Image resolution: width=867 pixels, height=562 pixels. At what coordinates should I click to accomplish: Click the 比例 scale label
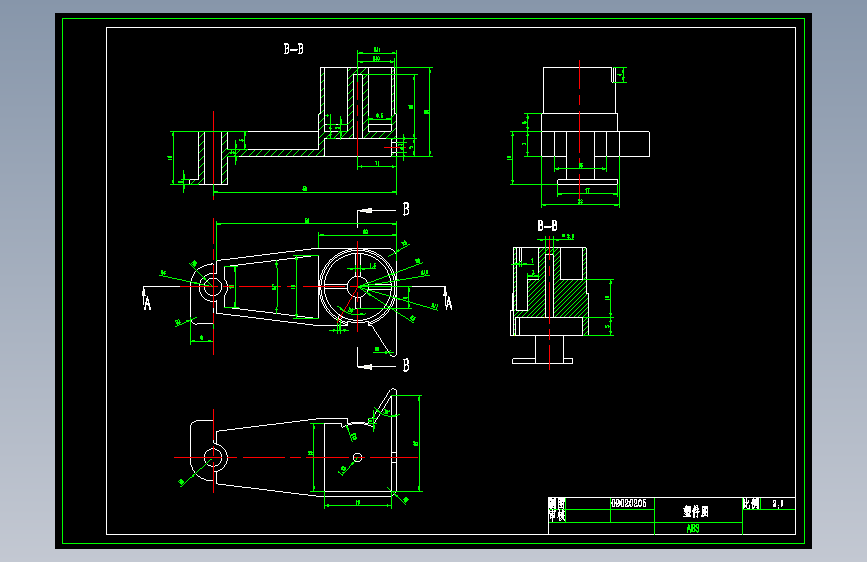(751, 504)
